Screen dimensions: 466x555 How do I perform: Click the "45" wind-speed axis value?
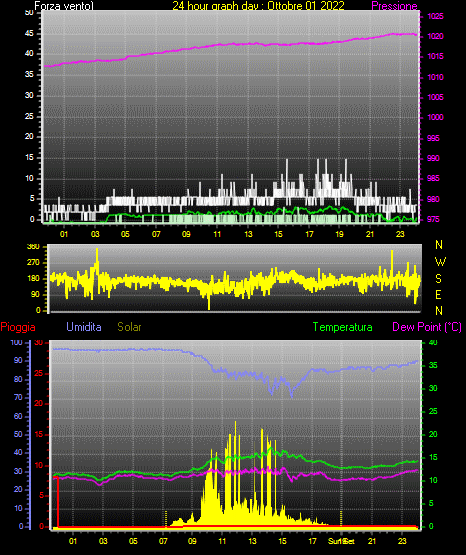(29, 34)
